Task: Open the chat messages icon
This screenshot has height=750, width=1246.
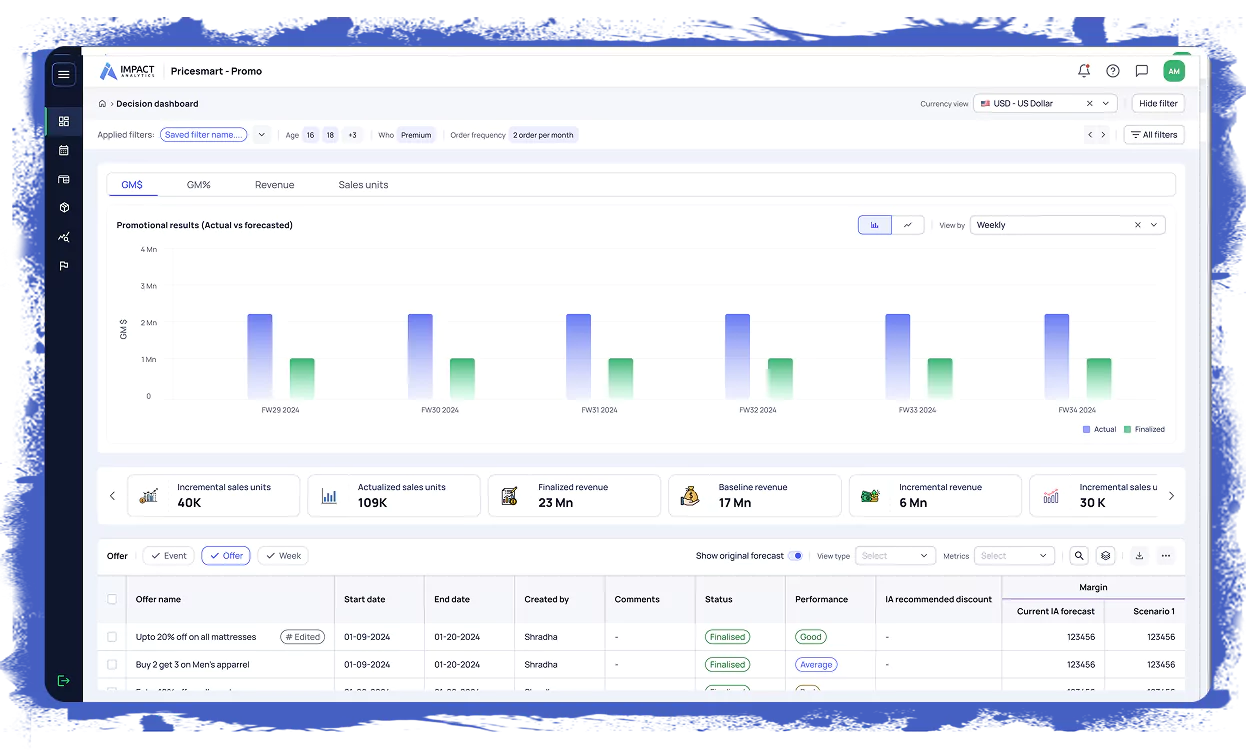Action: 1142,71
